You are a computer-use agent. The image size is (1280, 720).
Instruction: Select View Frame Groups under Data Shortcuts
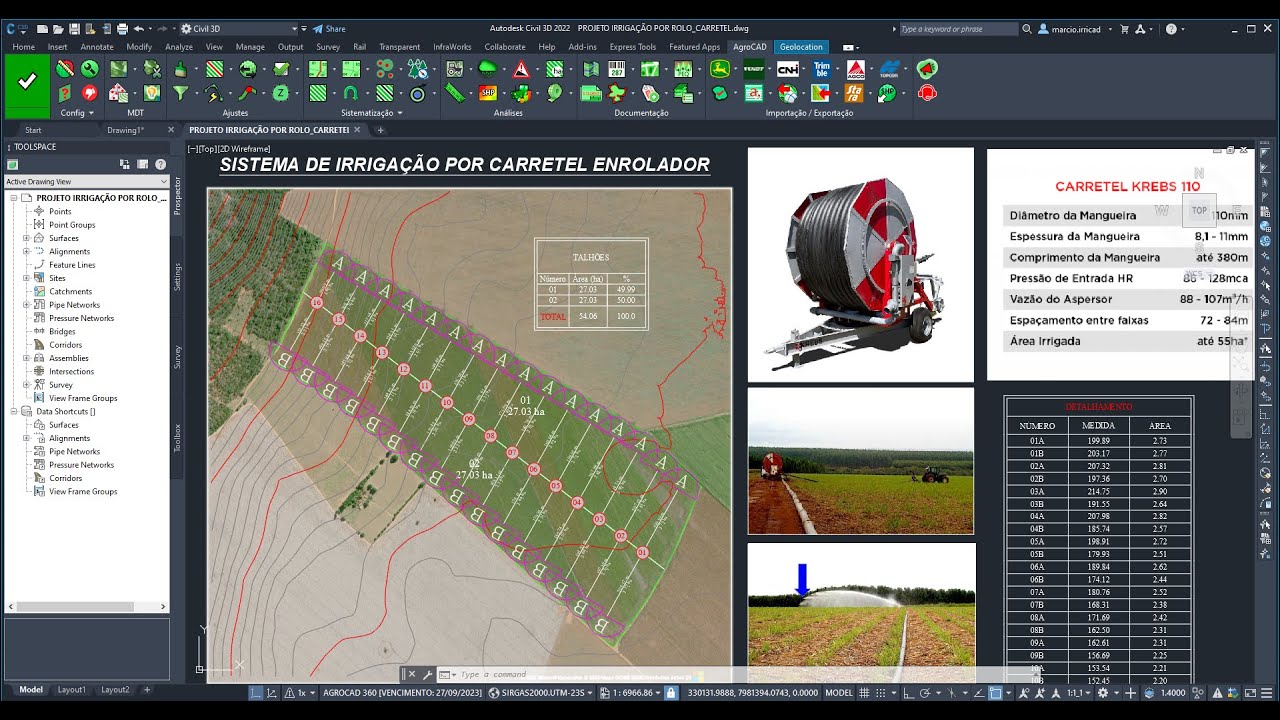tap(83, 491)
